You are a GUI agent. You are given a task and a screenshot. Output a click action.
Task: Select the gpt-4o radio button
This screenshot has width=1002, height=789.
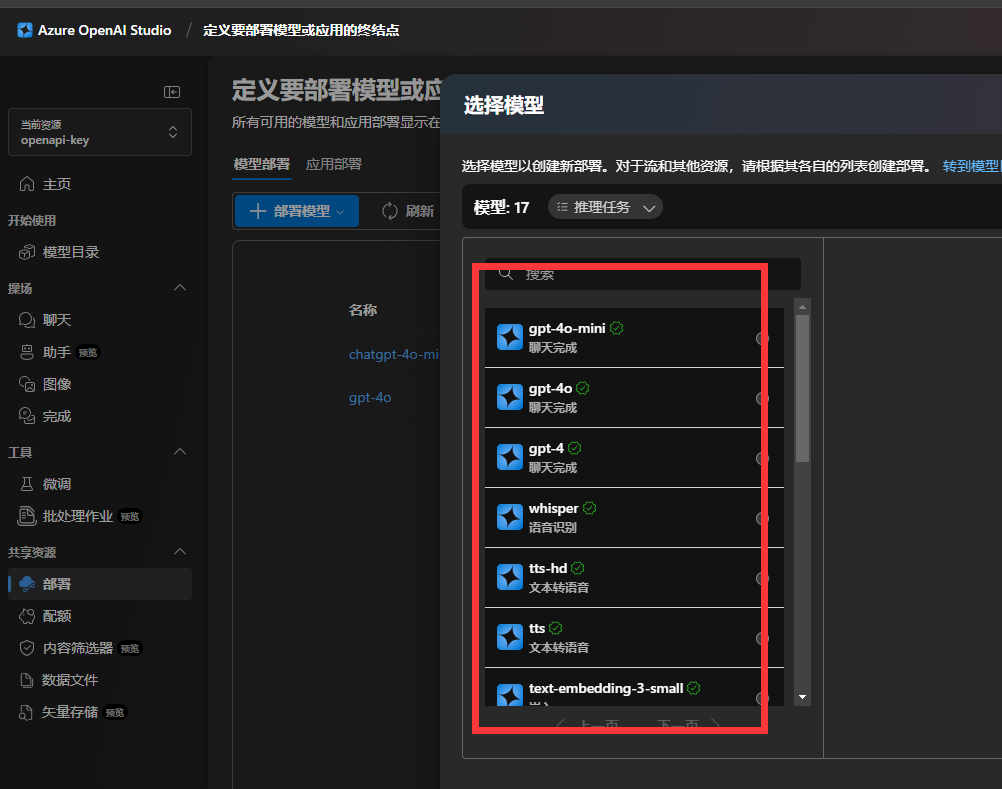click(x=762, y=399)
